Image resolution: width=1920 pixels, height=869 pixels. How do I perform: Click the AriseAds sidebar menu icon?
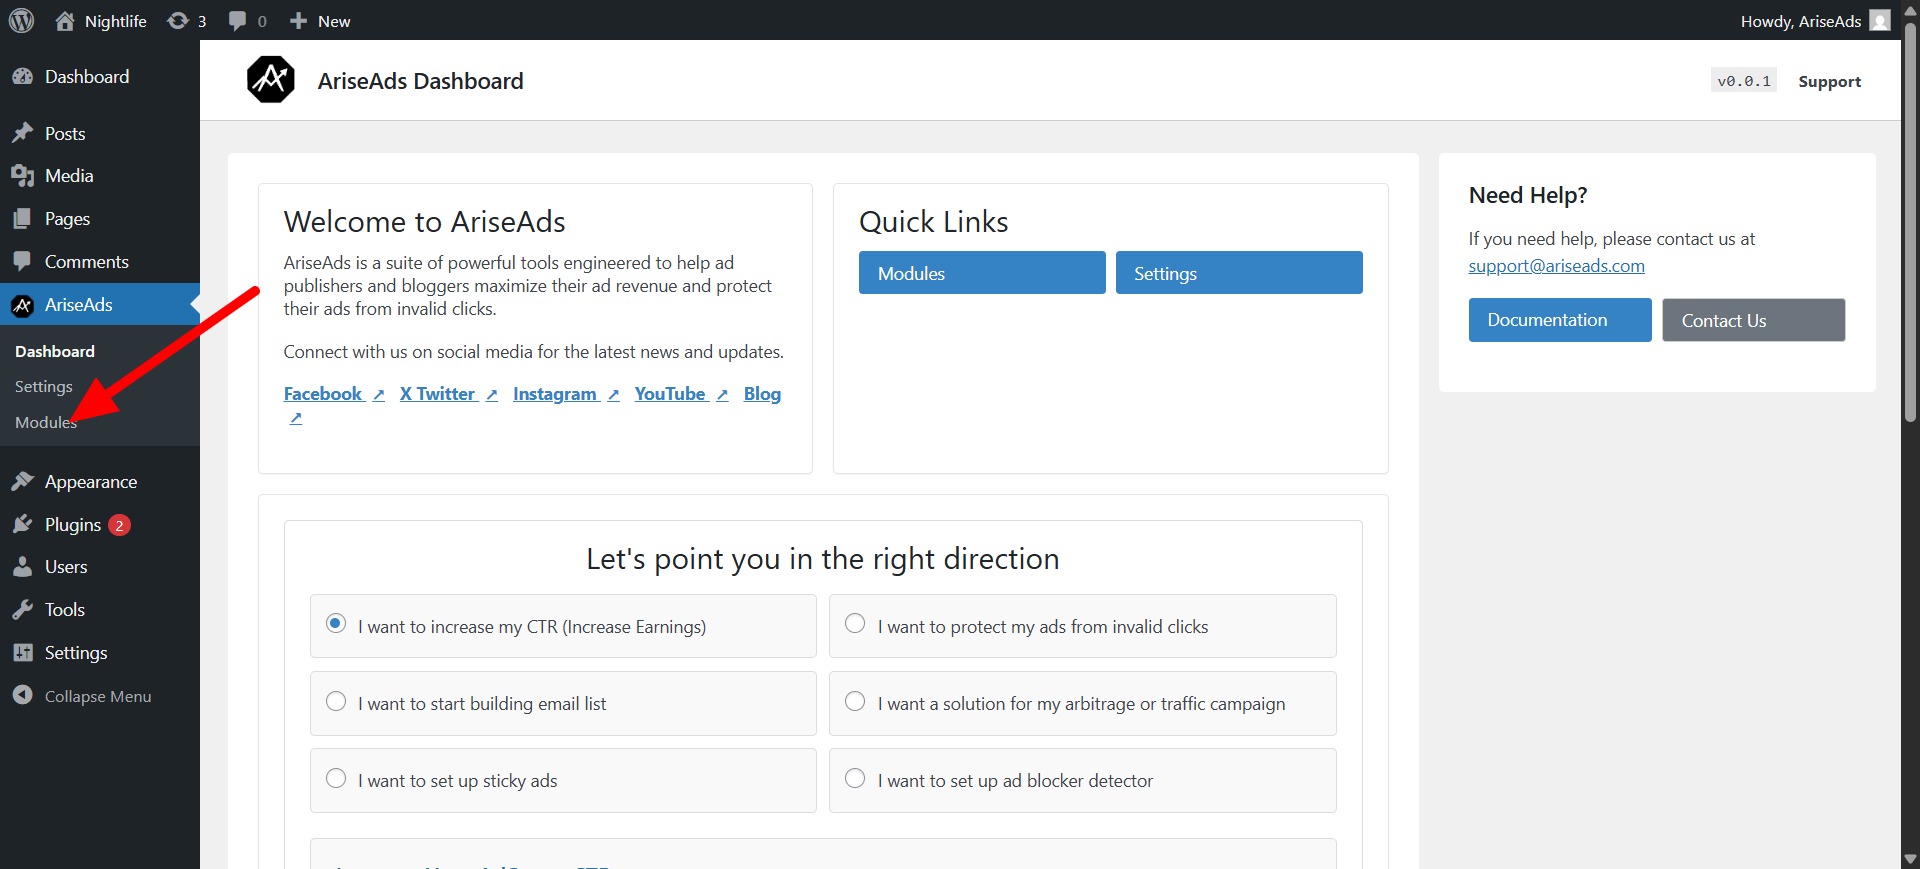tap(22, 305)
